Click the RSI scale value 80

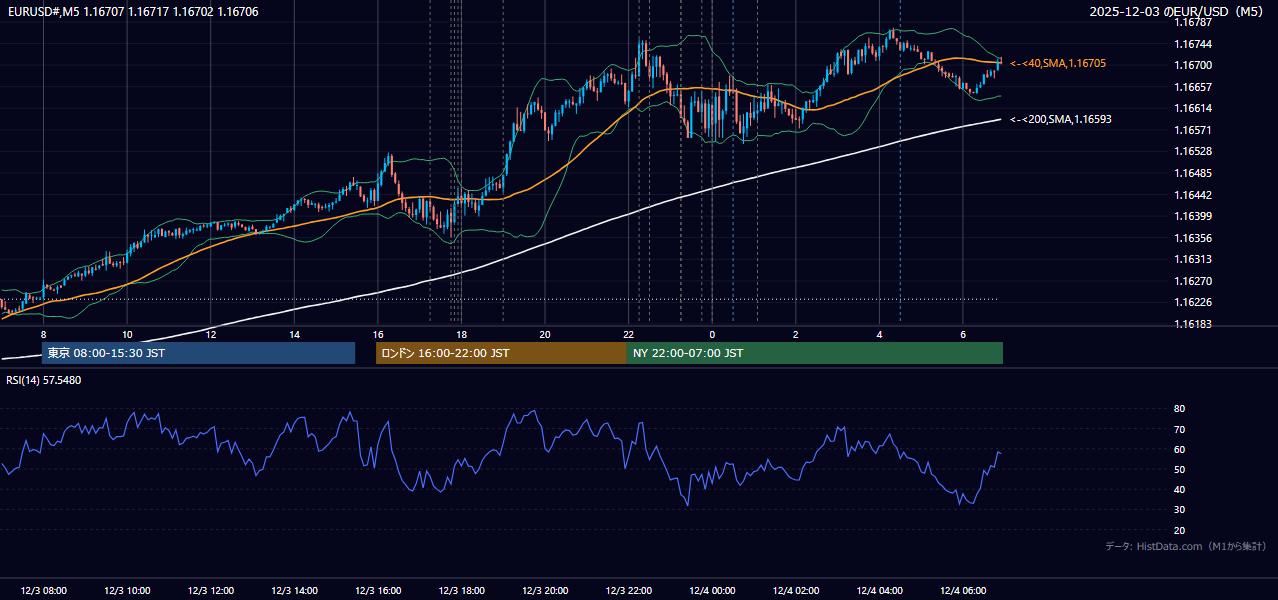click(1179, 409)
